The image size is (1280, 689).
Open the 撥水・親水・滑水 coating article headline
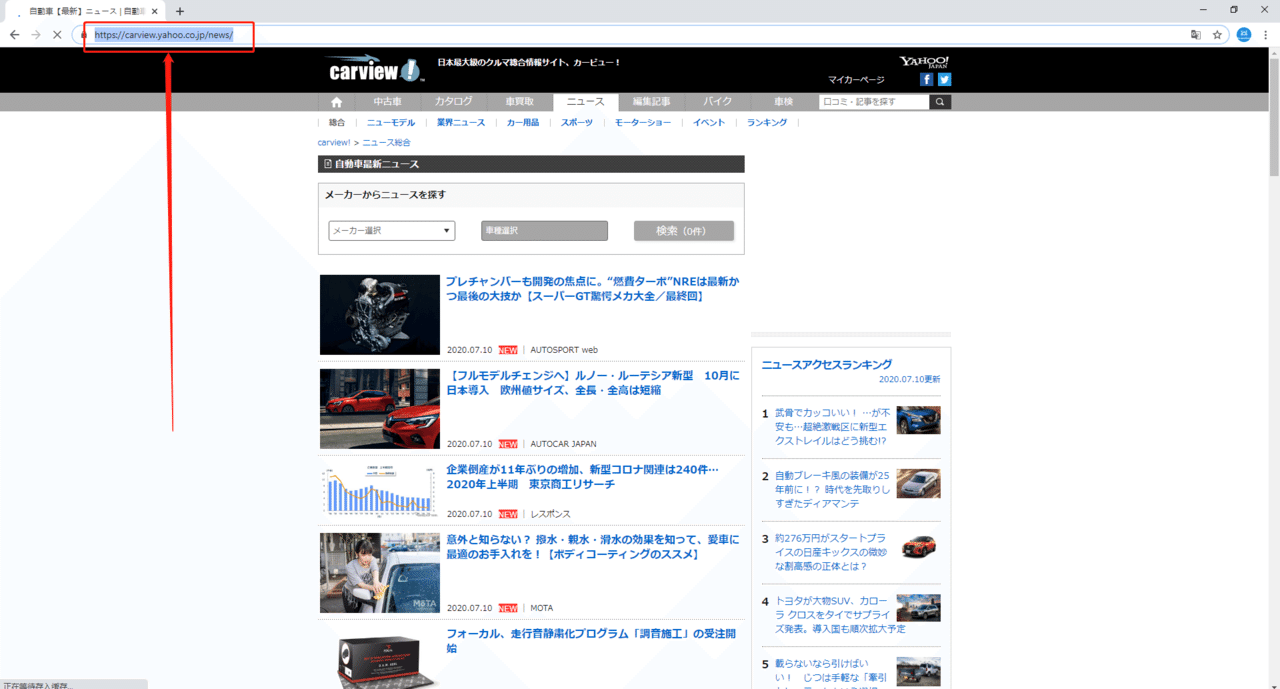point(592,547)
